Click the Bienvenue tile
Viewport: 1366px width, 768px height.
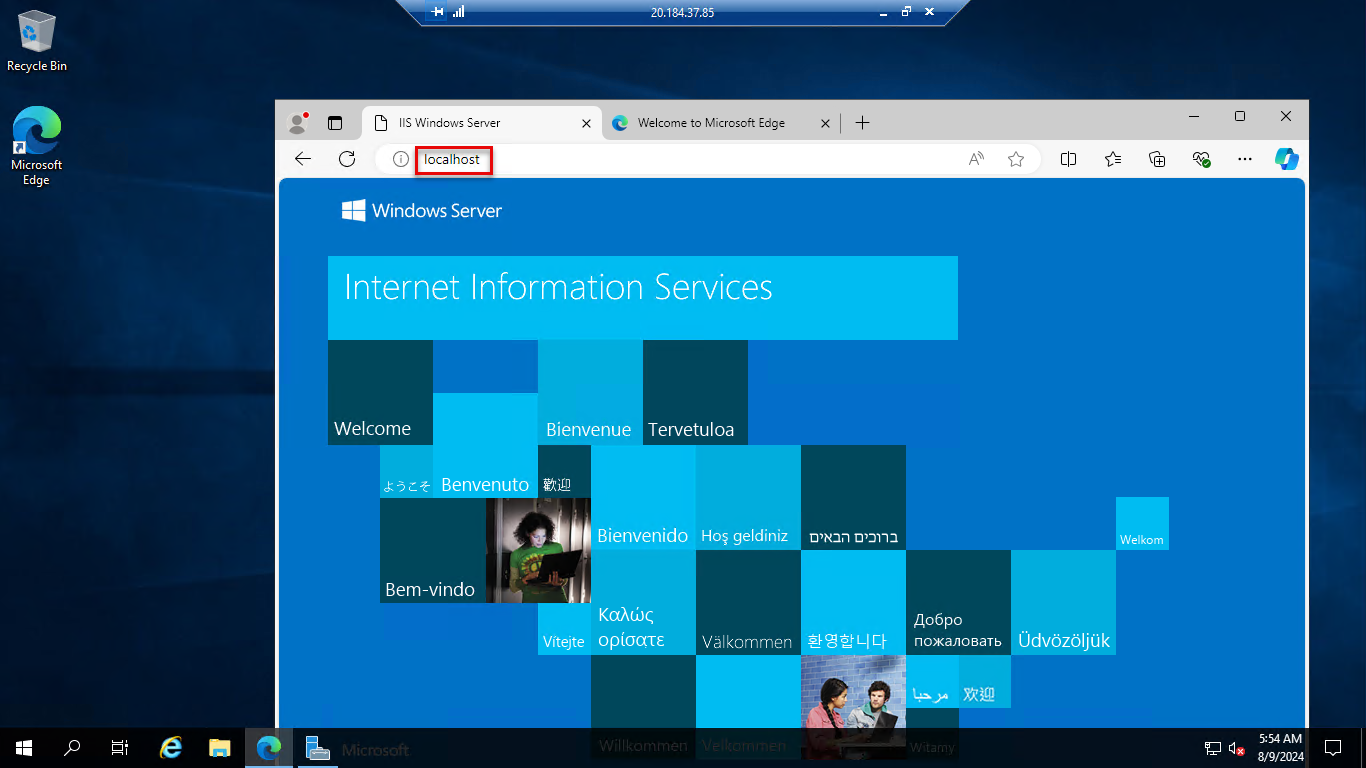coord(590,392)
